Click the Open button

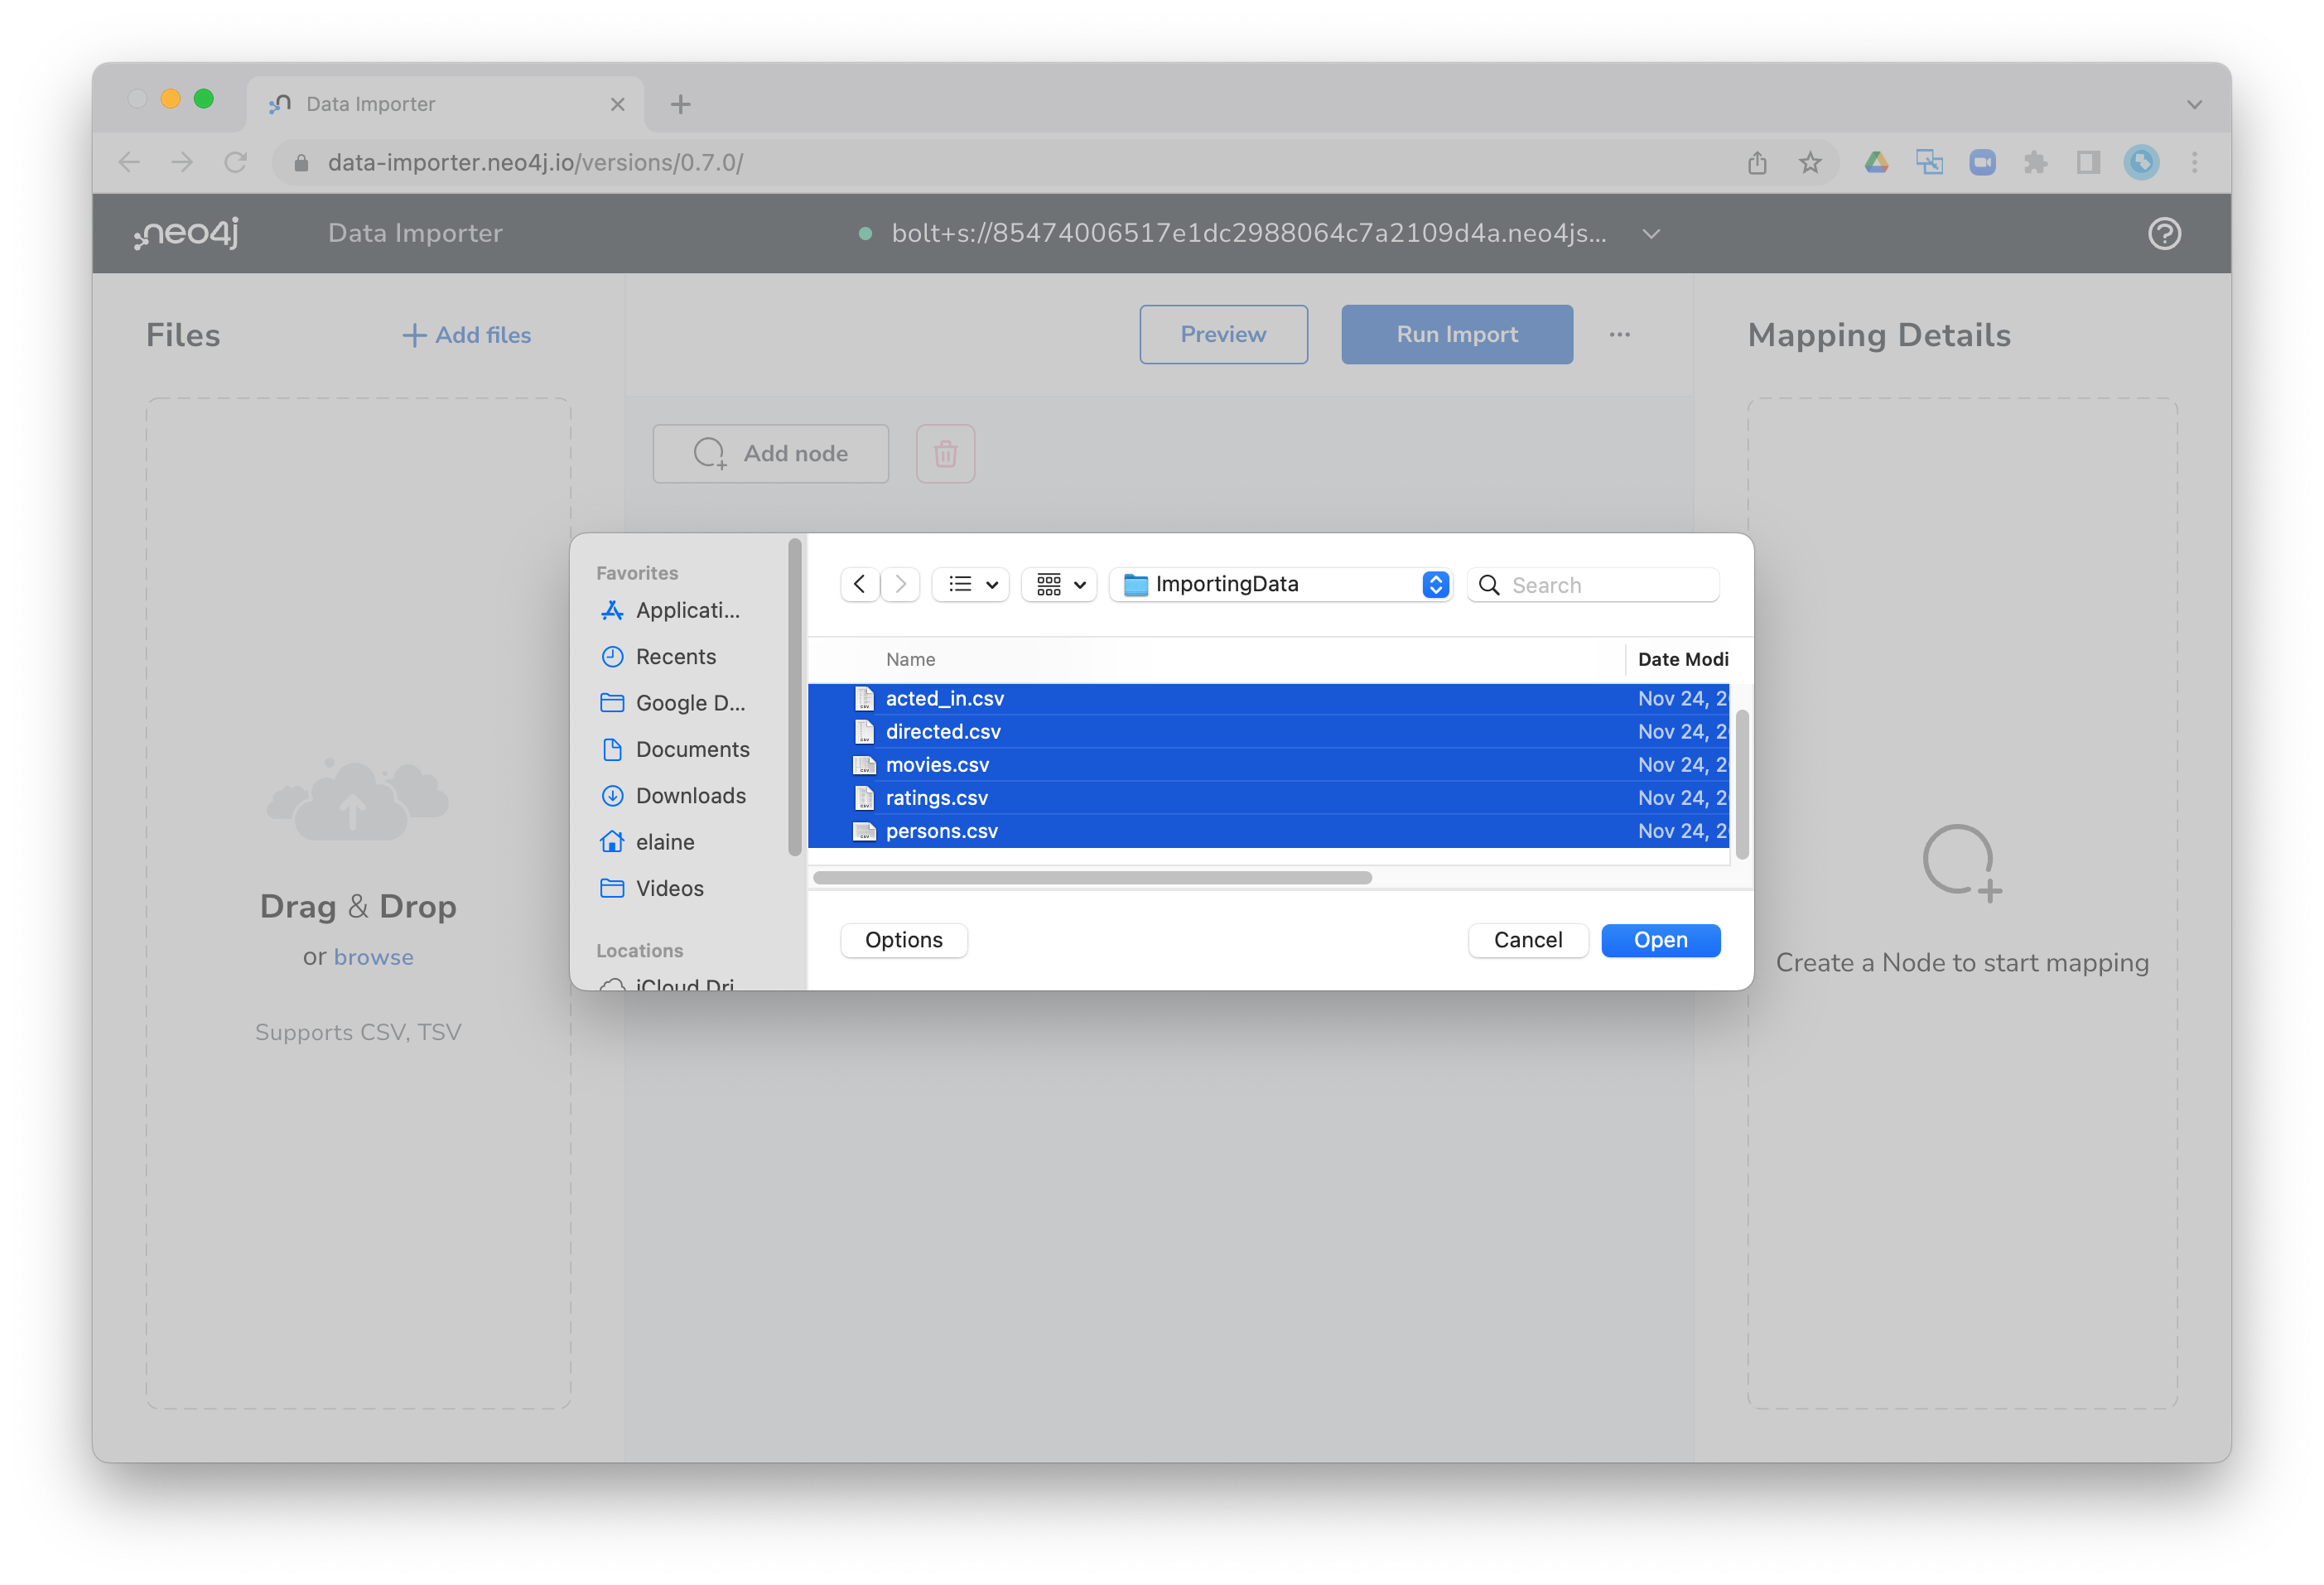pyautogui.click(x=1660, y=940)
